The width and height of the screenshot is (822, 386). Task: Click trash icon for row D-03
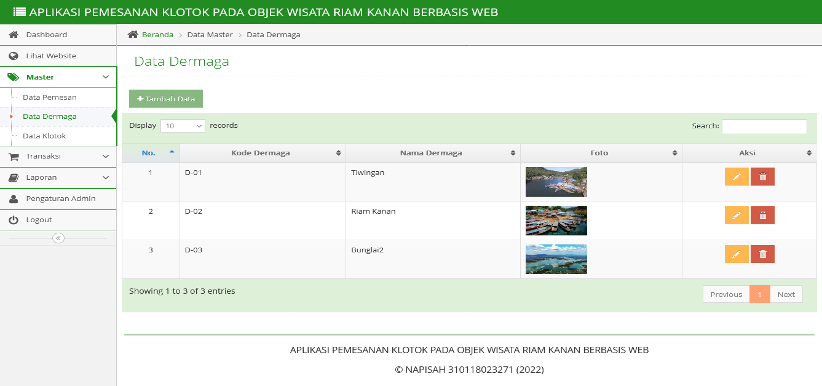click(763, 254)
